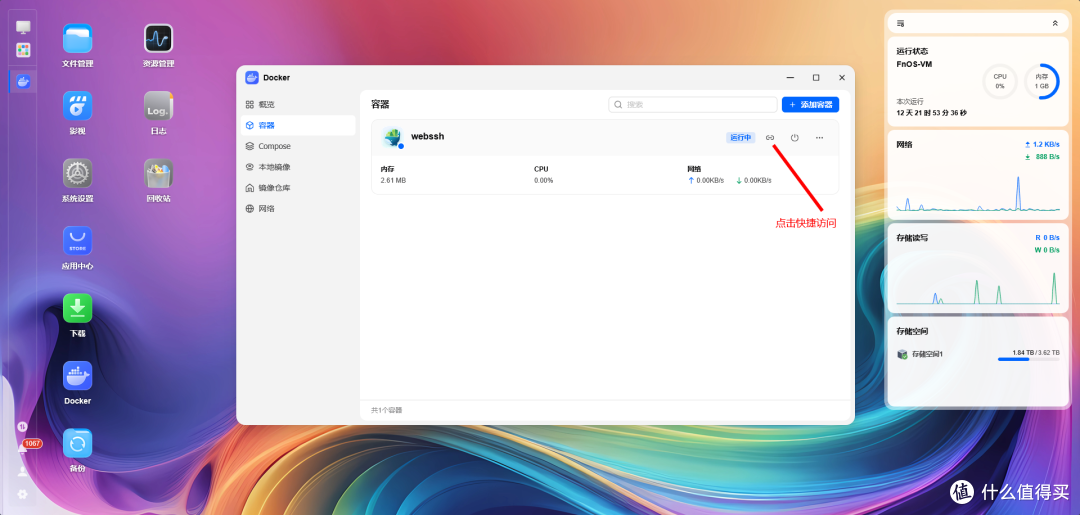
Task: Open the 备份 backup app
Action: pos(77,443)
